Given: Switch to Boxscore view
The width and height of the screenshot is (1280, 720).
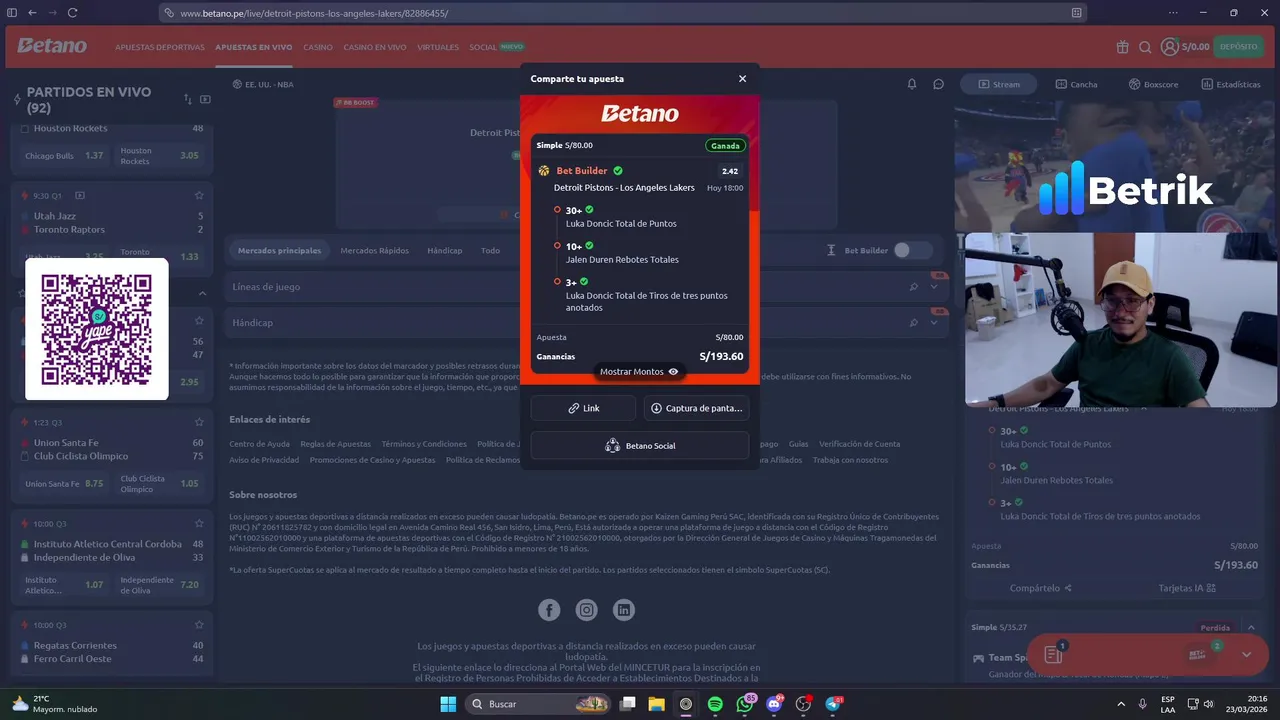Looking at the screenshot, I should (x=1153, y=84).
